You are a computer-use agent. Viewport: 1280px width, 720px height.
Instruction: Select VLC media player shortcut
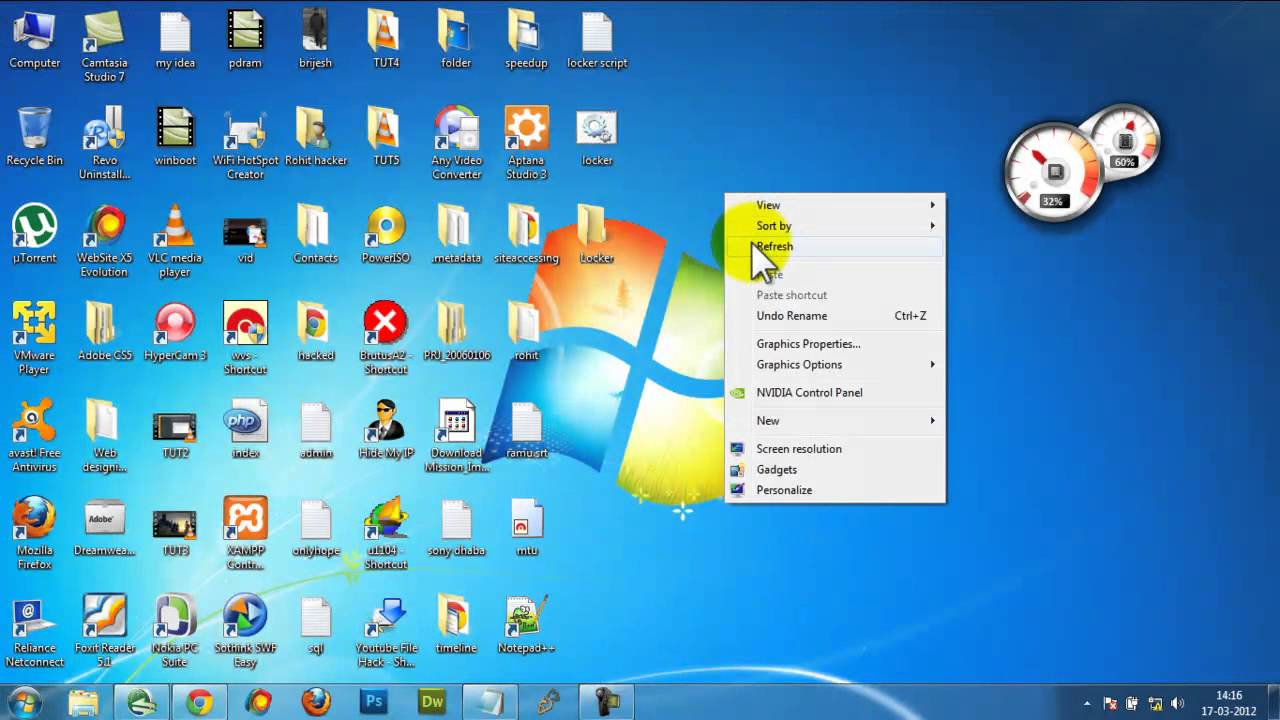(175, 242)
